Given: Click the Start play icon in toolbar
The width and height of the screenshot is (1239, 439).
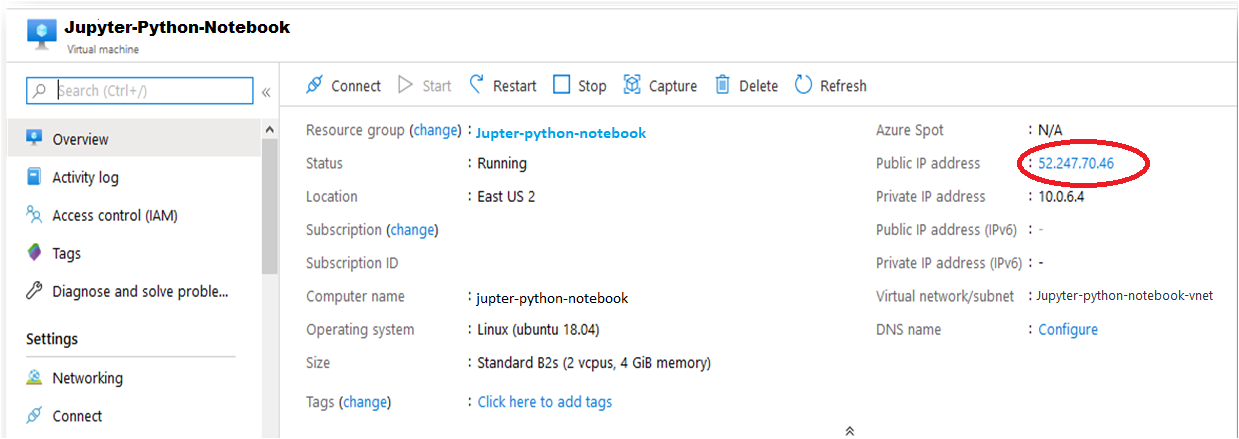Looking at the screenshot, I should (405, 85).
